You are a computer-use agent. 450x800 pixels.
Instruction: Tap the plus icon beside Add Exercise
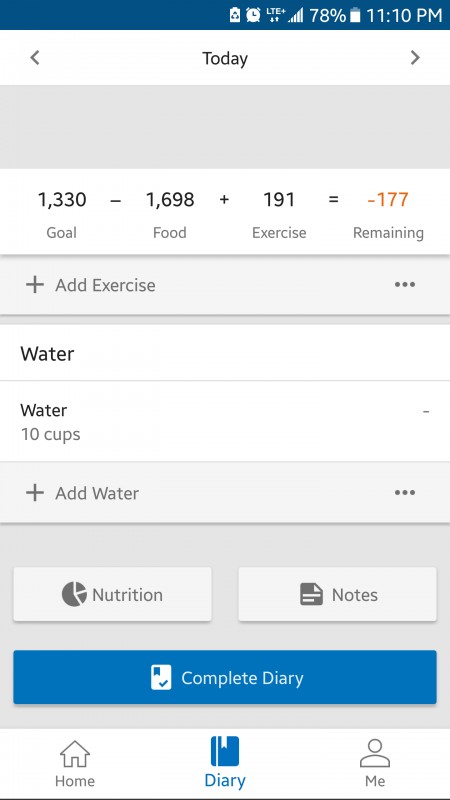35,285
